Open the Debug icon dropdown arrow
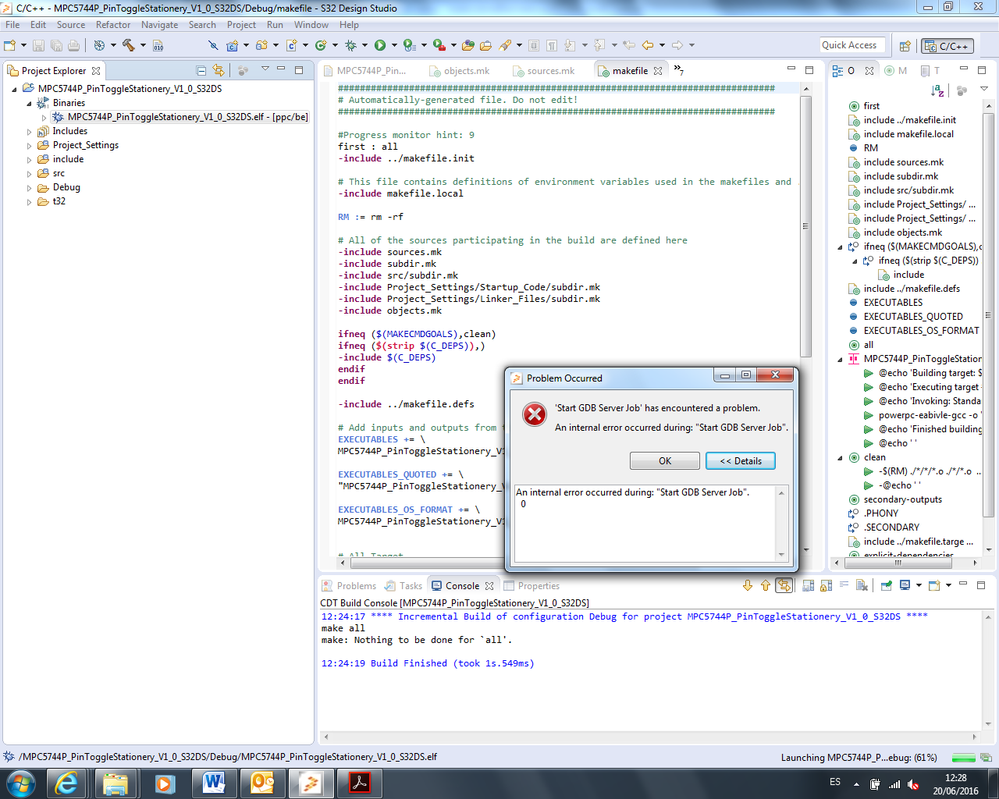 [364, 45]
